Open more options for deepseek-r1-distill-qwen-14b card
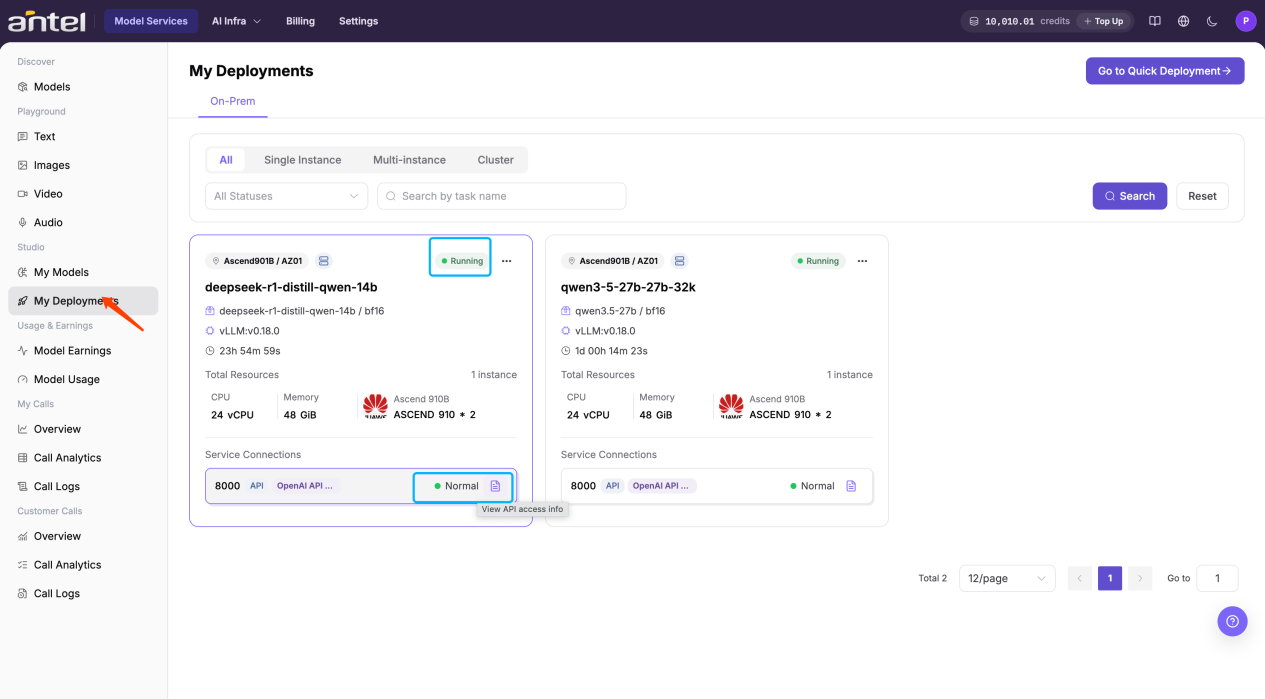Screen dimensions: 1265x699 point(506,261)
